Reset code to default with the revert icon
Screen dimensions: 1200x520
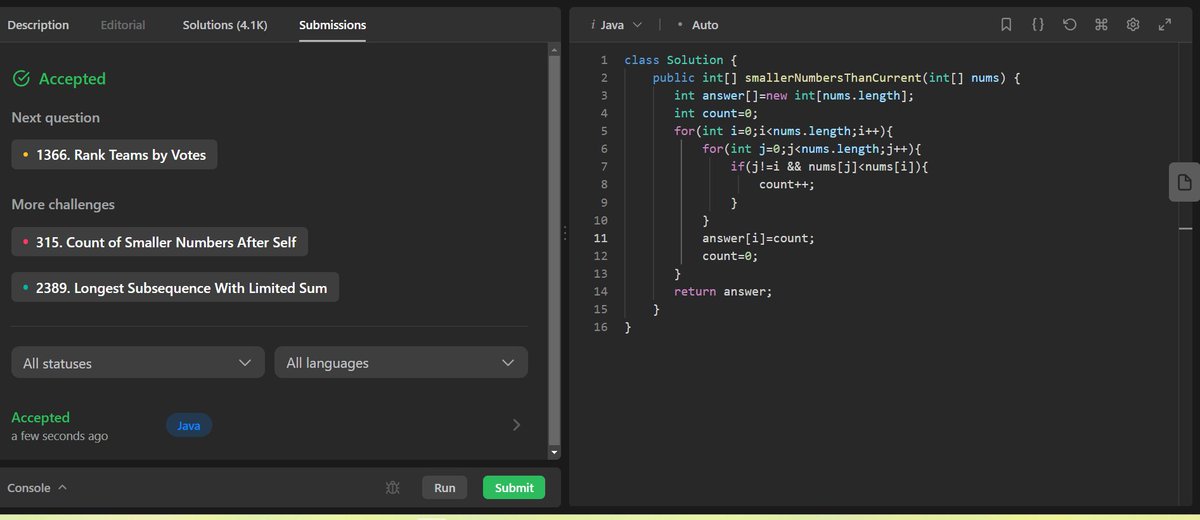1069,25
